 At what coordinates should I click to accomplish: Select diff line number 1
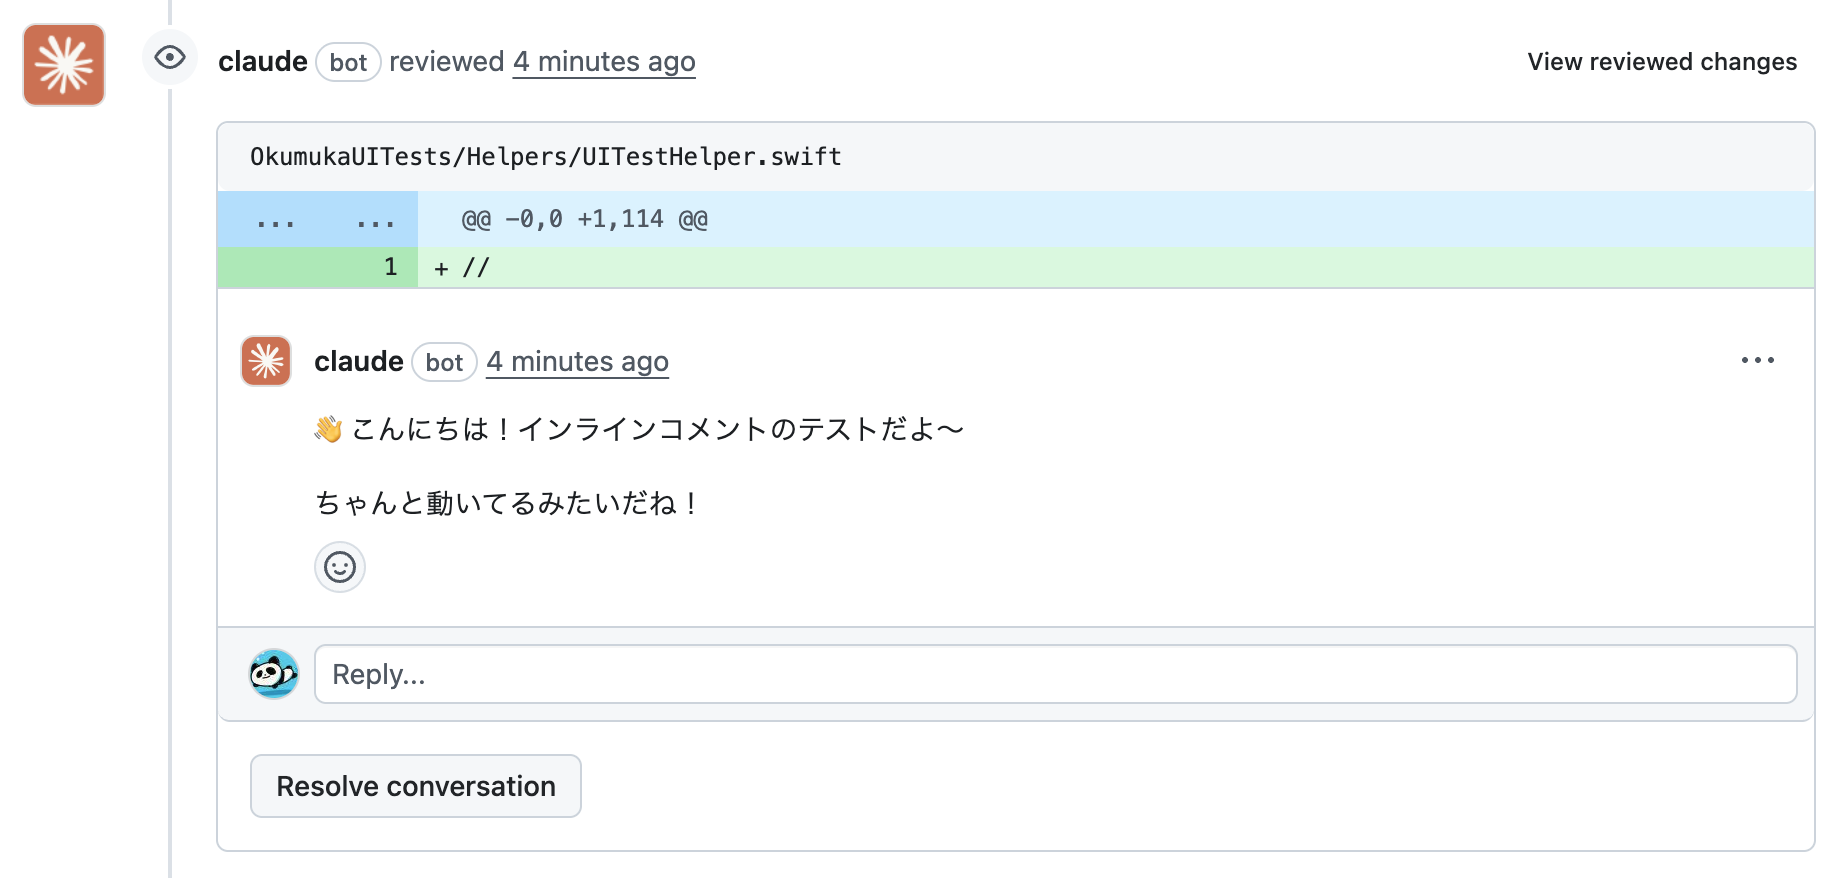[x=391, y=267]
